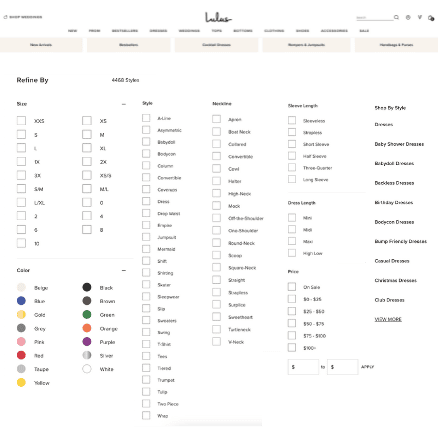The height and width of the screenshot is (438, 438).
Task: Open the DRESSES menu
Action: pyautogui.click(x=158, y=31)
